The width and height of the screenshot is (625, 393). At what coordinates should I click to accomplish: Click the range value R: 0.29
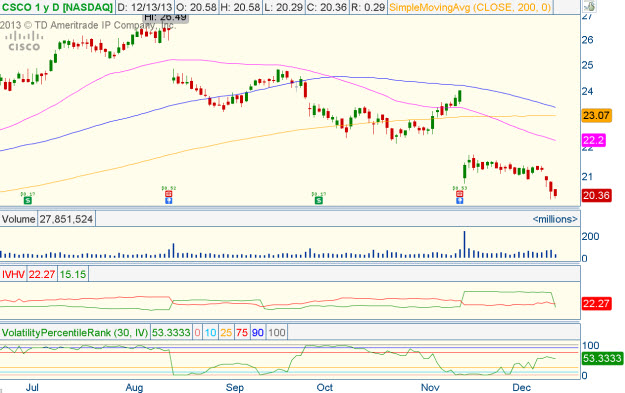(368, 7)
